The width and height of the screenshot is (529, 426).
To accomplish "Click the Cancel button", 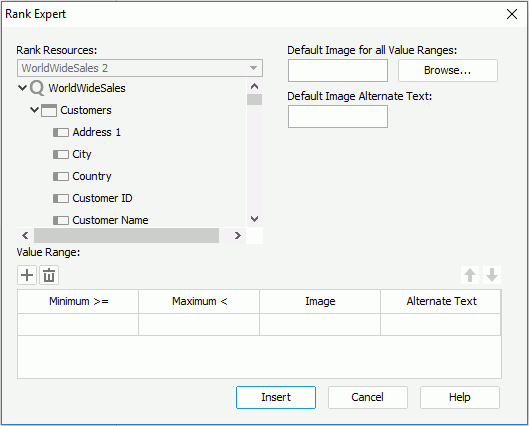I will (368, 397).
